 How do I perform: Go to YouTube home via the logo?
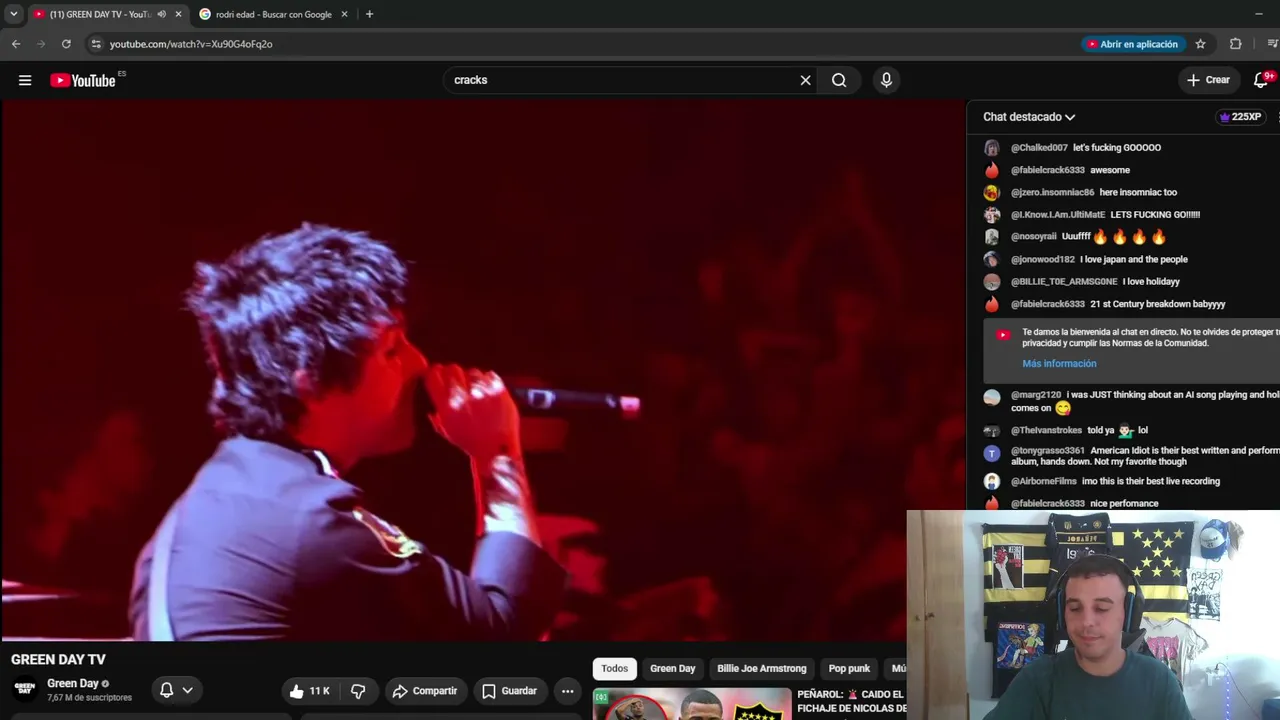(84, 80)
